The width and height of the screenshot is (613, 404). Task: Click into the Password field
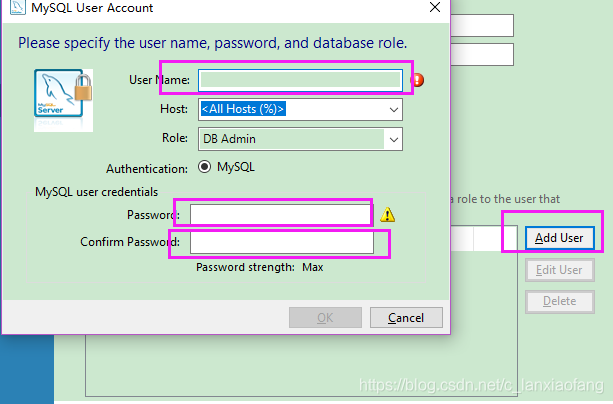(x=280, y=214)
